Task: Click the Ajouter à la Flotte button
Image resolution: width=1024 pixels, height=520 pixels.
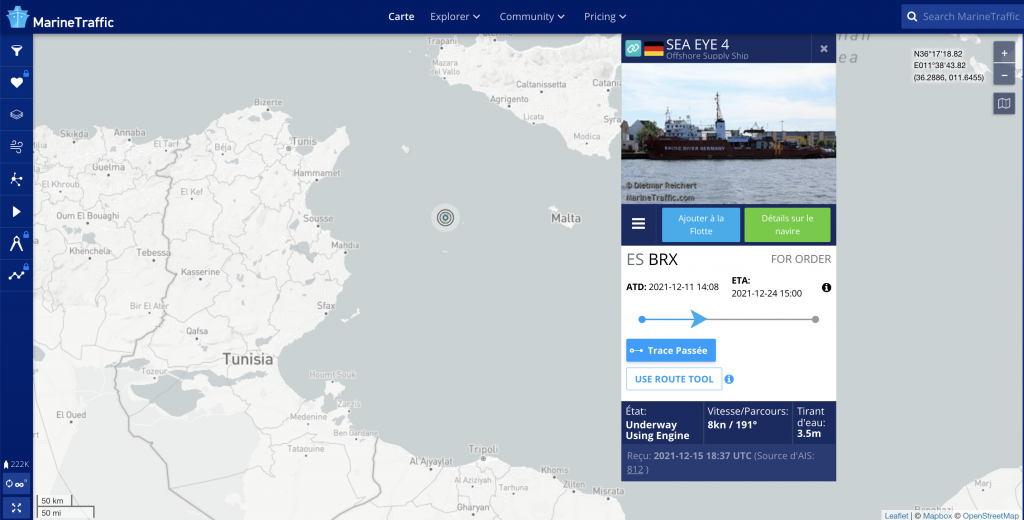Action: coord(701,225)
